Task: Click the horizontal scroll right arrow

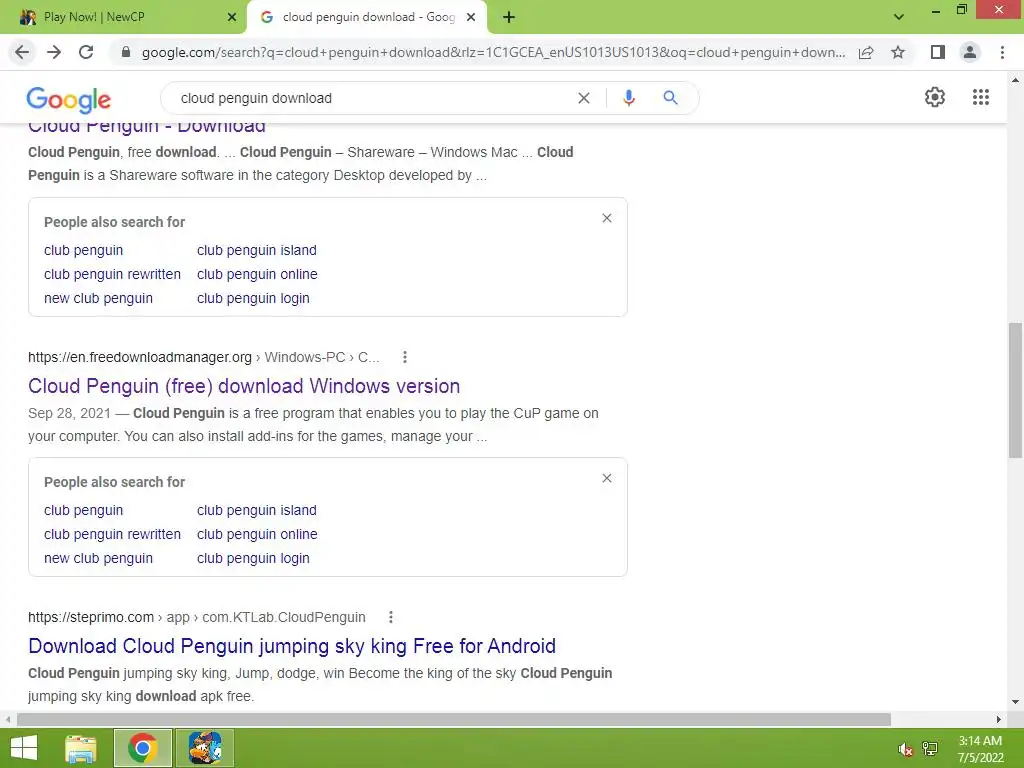Action: click(999, 720)
